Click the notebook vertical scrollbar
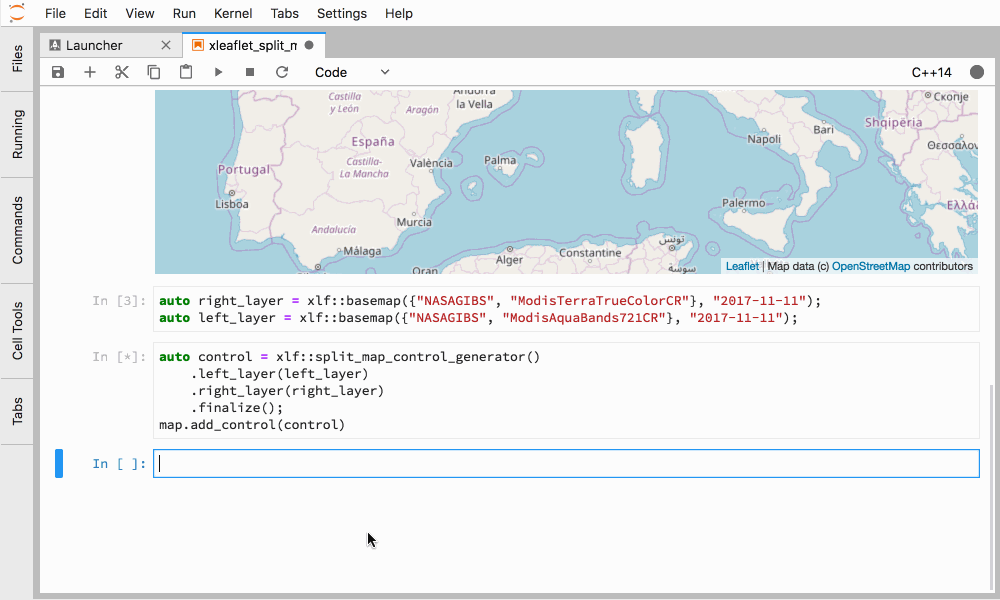The width and height of the screenshot is (1000, 600). 990,485
